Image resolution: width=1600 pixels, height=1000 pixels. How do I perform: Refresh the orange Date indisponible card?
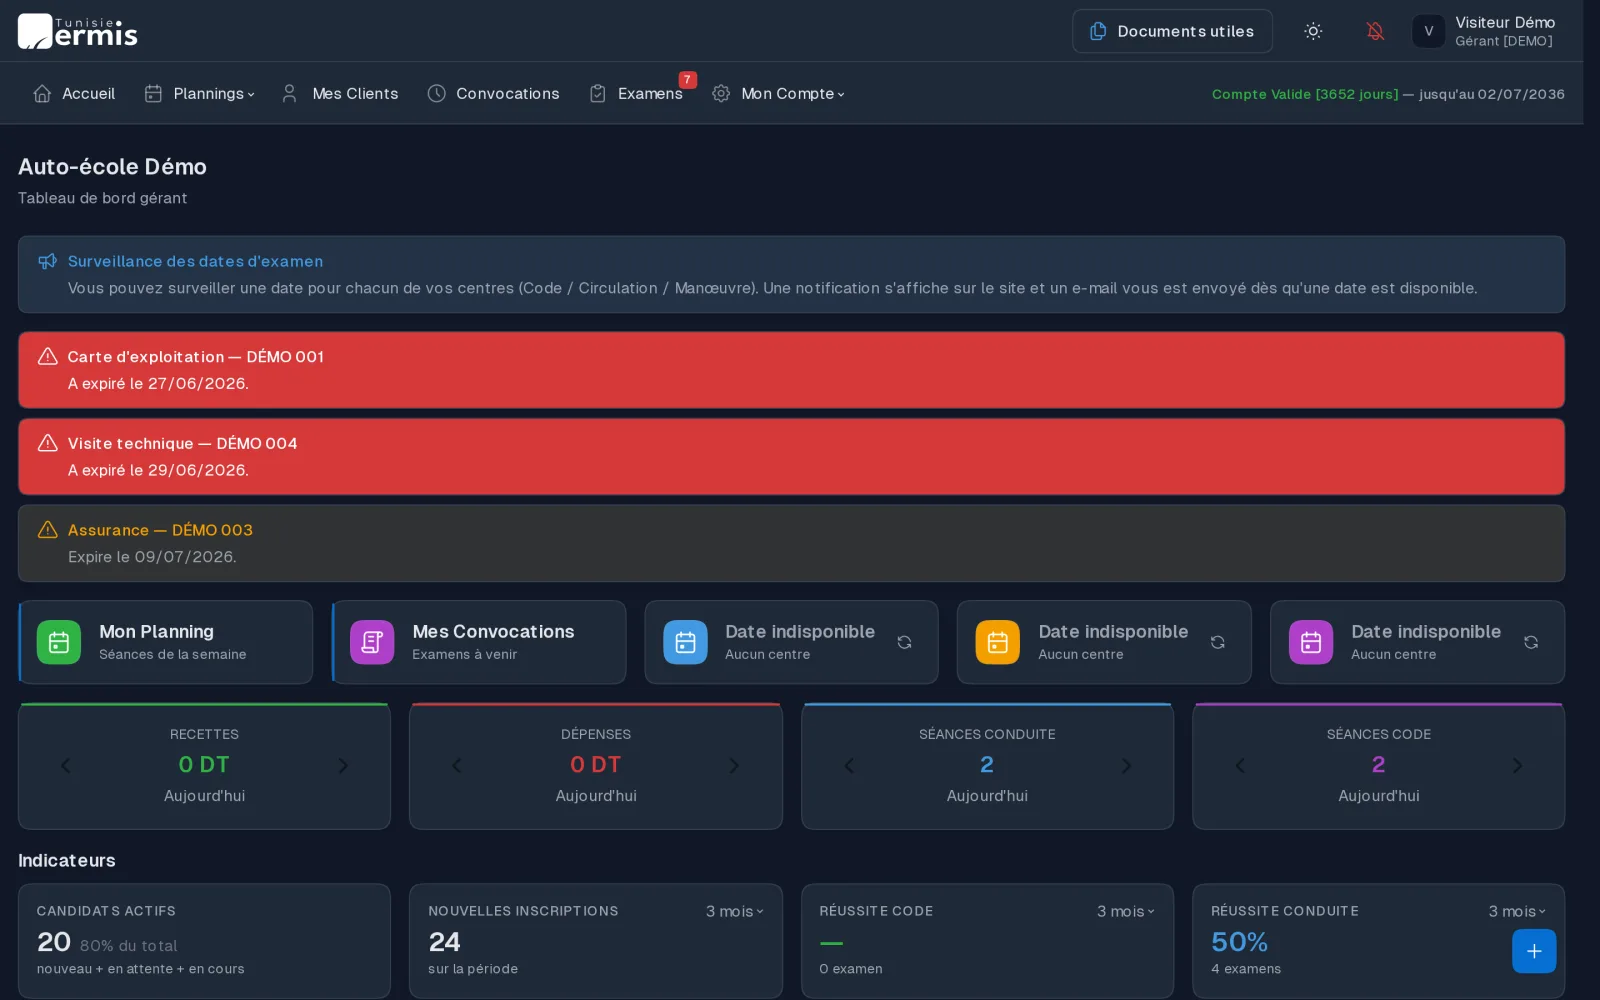click(x=1217, y=642)
